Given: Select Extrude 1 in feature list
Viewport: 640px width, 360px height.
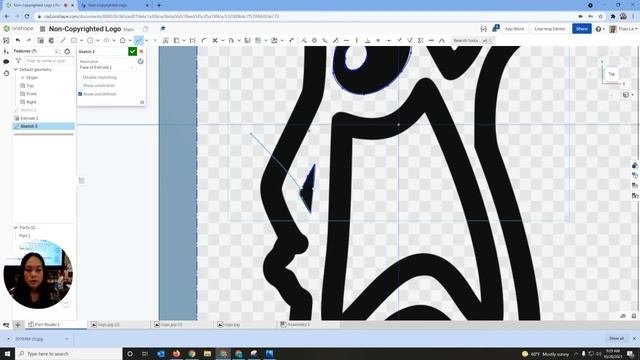Looking at the screenshot, I should (29, 118).
